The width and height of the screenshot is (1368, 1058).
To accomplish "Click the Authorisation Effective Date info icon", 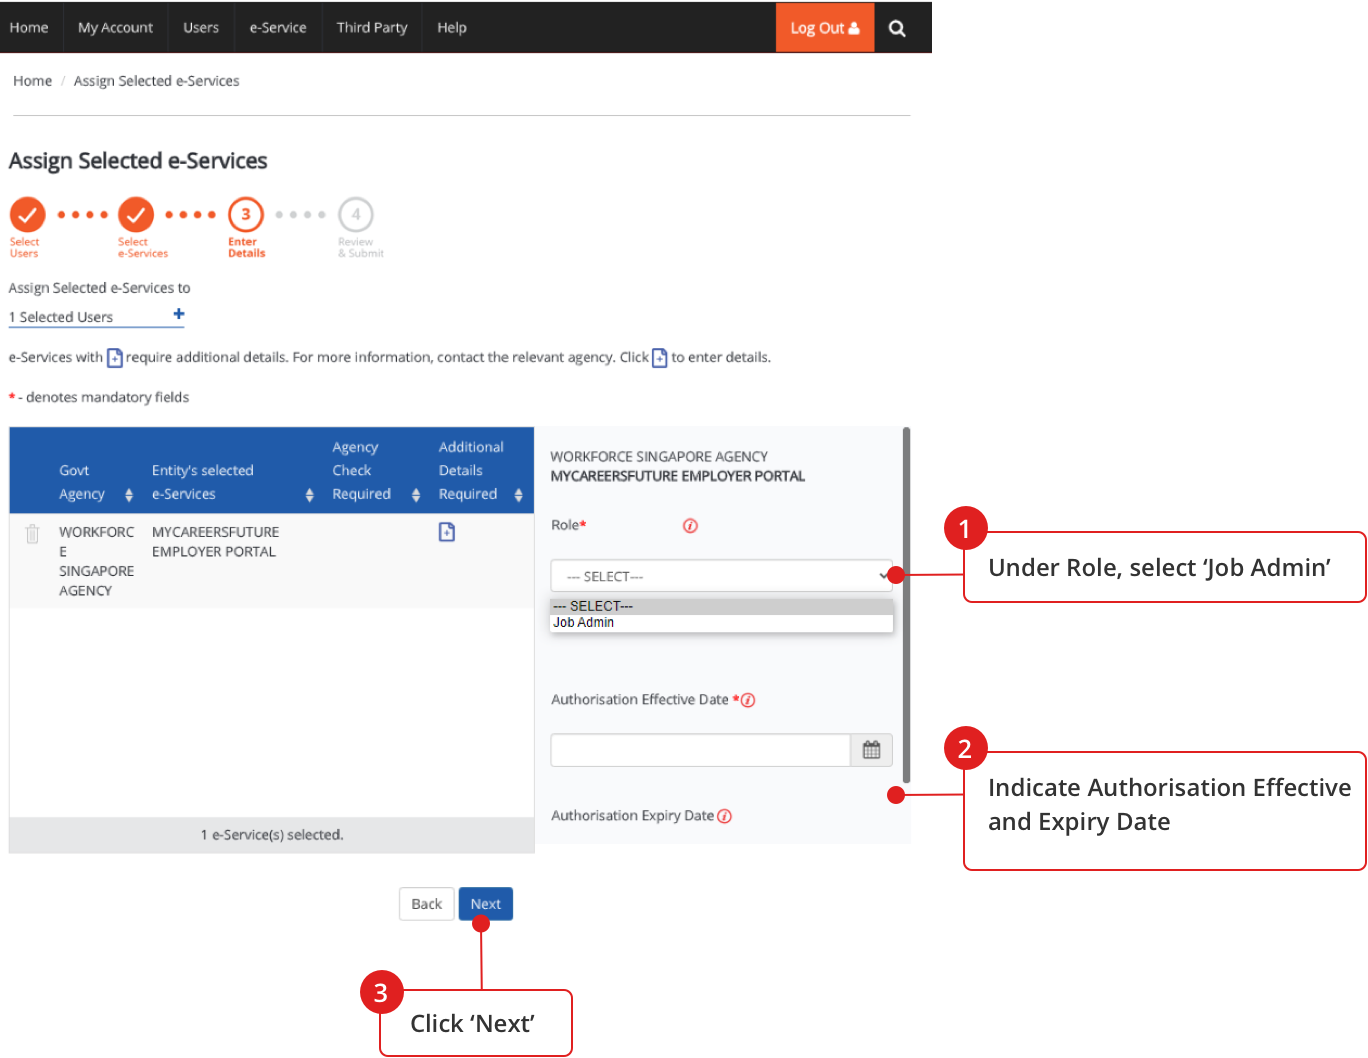I will [x=748, y=700].
